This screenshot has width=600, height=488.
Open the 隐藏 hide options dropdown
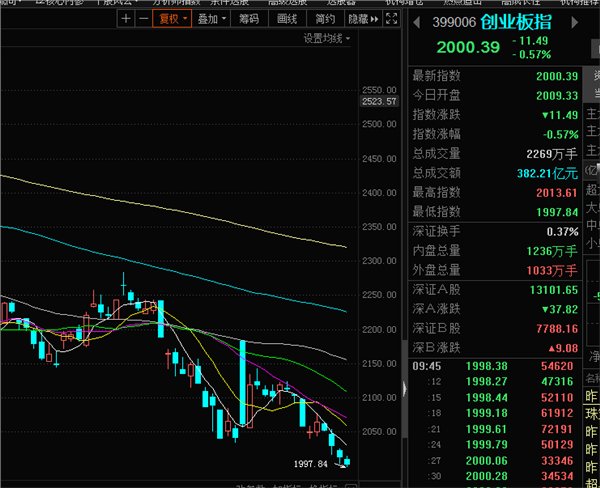(361, 18)
